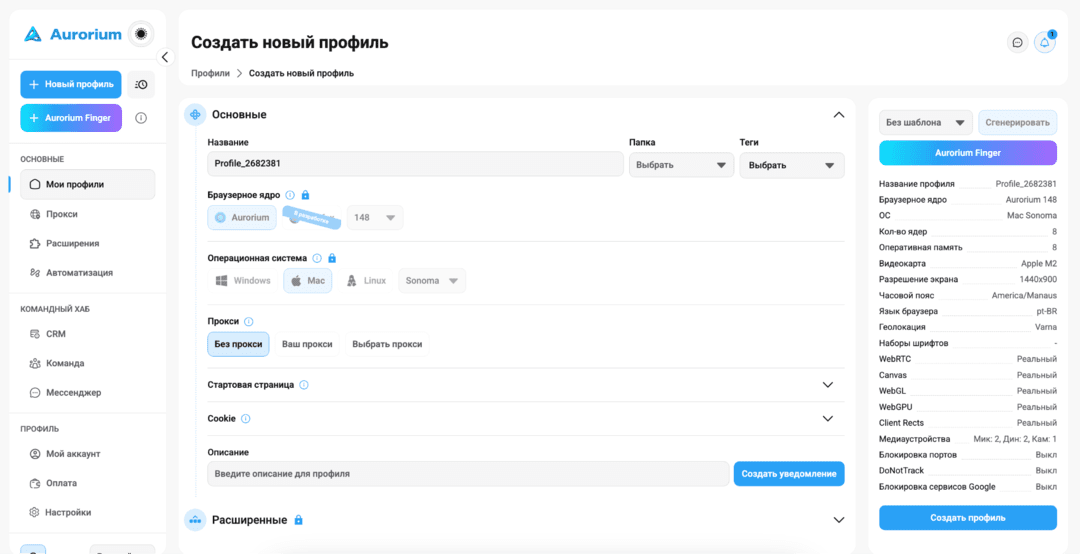
Task: Click the Создать профиль button
Action: (968, 517)
